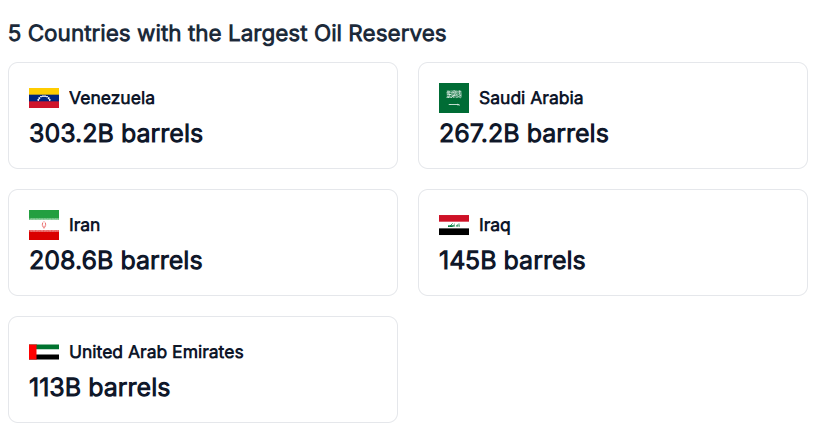Click the Iraq flag icon
The width and height of the screenshot is (837, 444).
coord(454,225)
